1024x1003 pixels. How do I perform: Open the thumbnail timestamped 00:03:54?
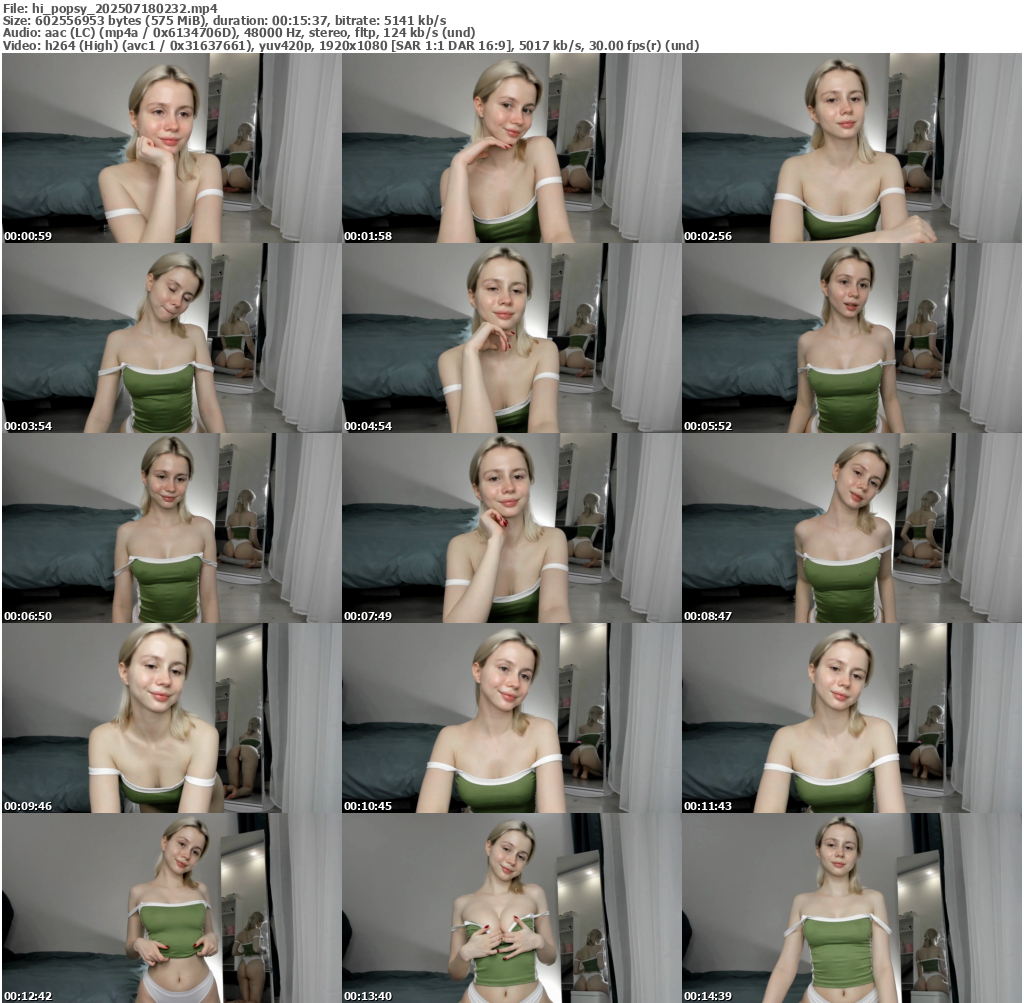tap(172, 338)
